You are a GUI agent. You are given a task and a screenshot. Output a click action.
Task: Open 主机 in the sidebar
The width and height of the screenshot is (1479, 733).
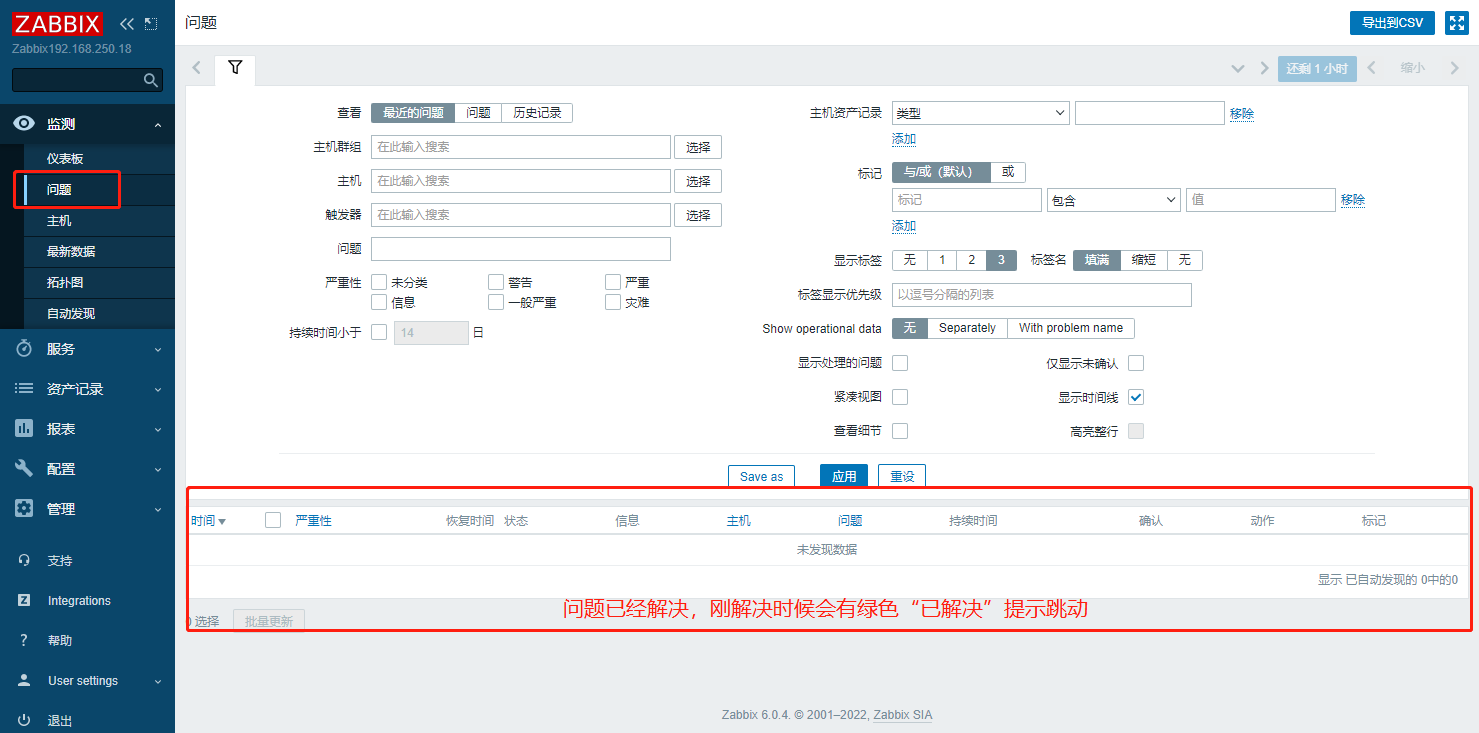tap(59, 221)
